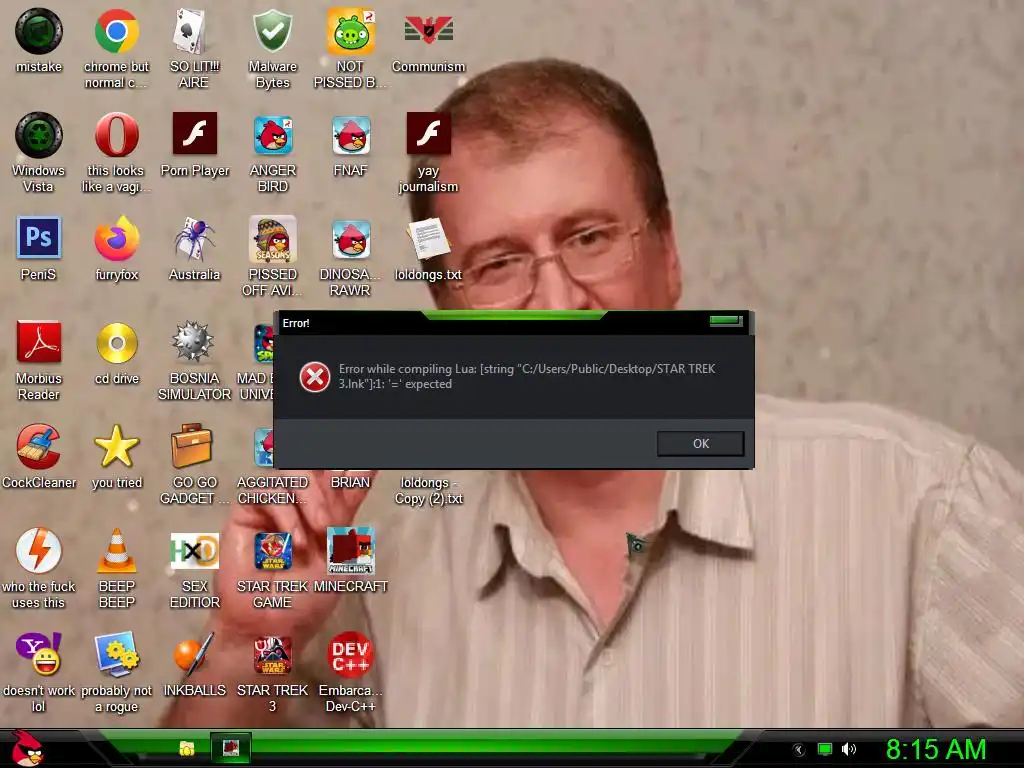Launch the 'furryfox' Firefox icon
1024x768 pixels.
pyautogui.click(x=116, y=238)
